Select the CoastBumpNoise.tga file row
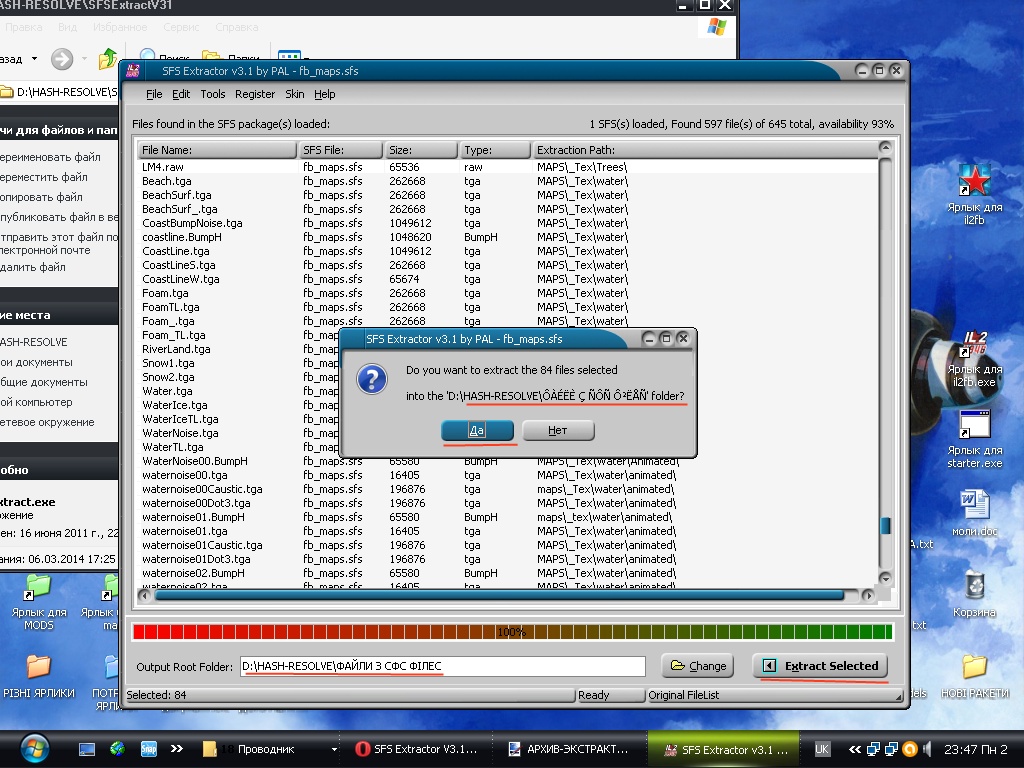 [x=508, y=223]
